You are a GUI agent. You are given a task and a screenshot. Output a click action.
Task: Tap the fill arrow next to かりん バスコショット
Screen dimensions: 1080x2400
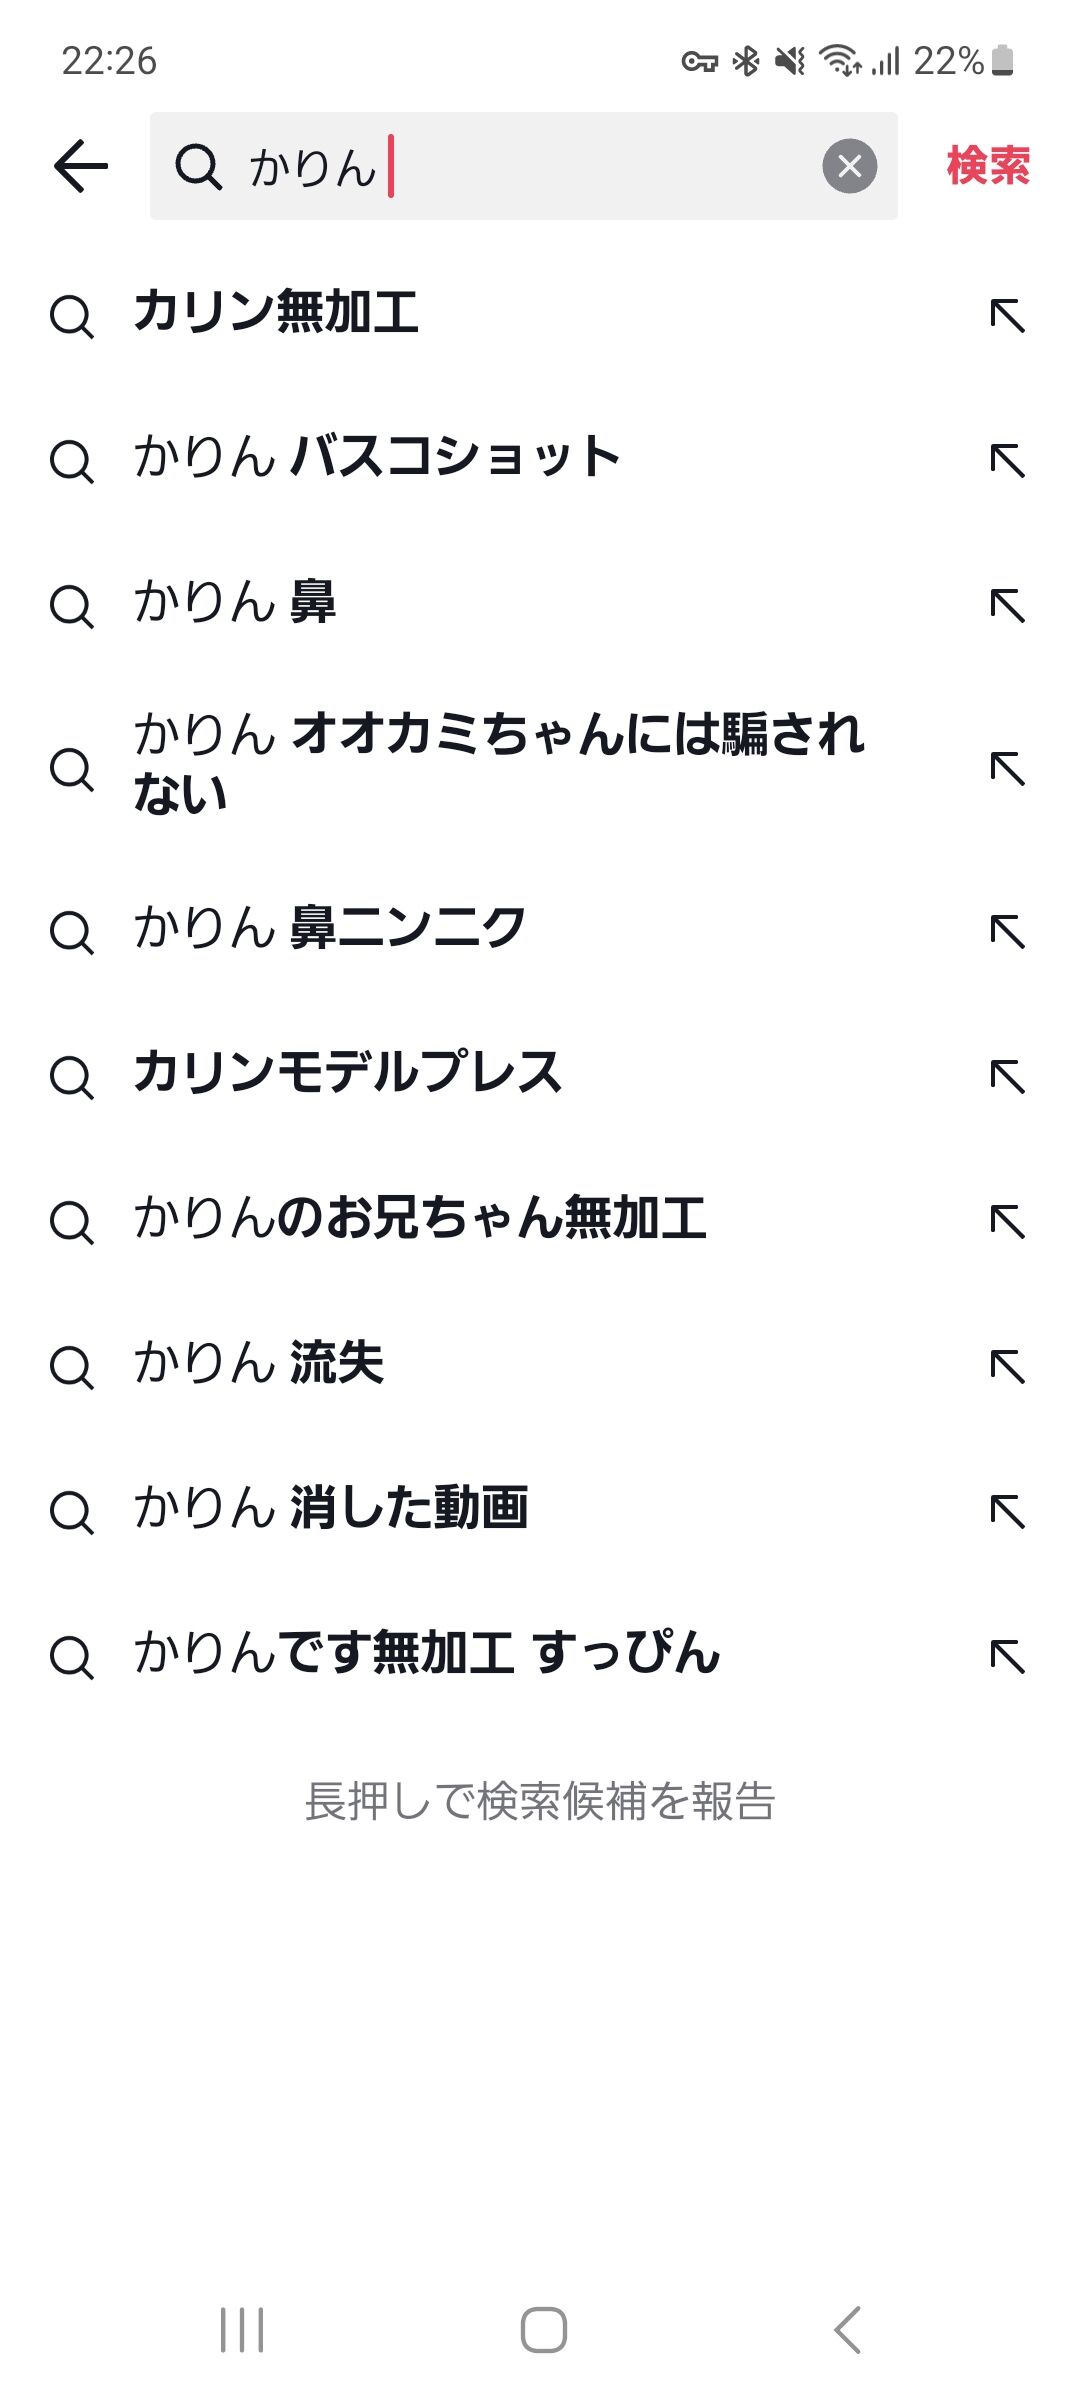[x=1007, y=460]
